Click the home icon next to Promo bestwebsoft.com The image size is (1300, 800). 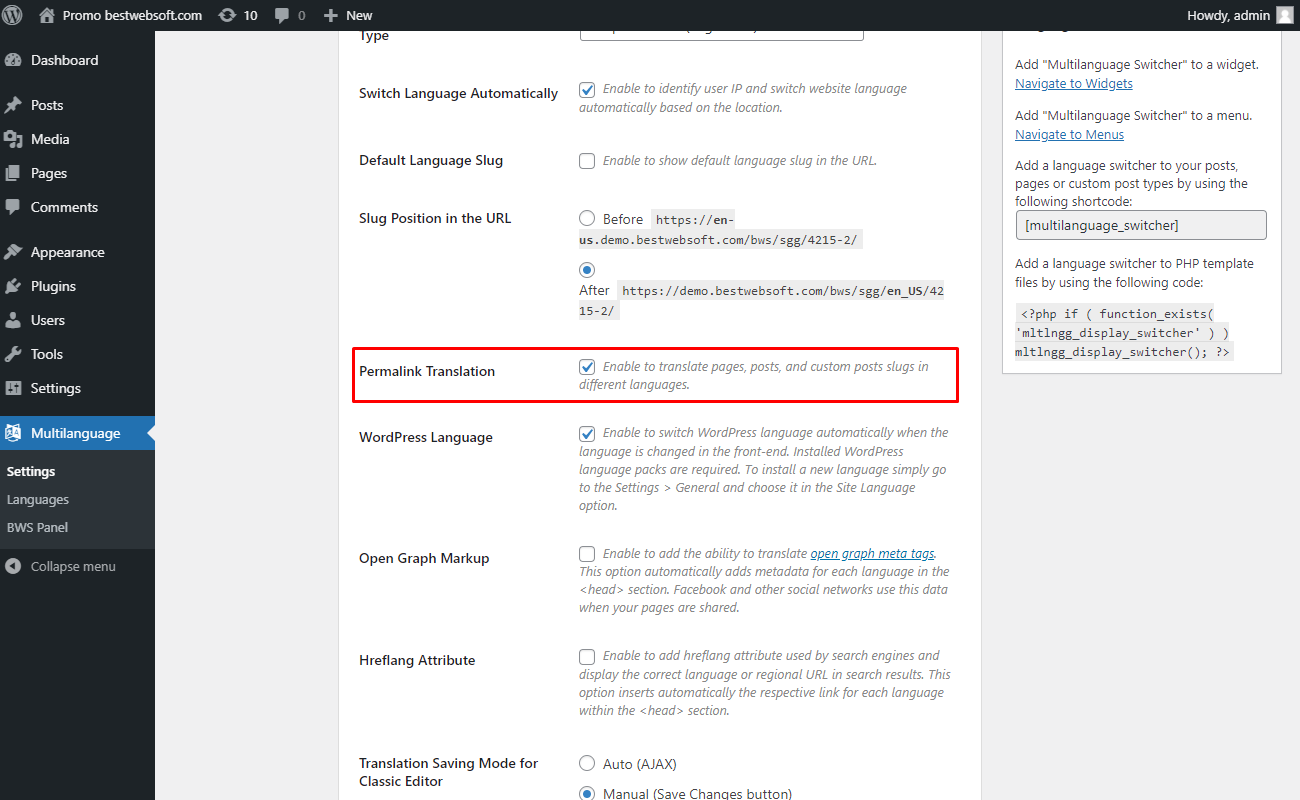[46, 15]
